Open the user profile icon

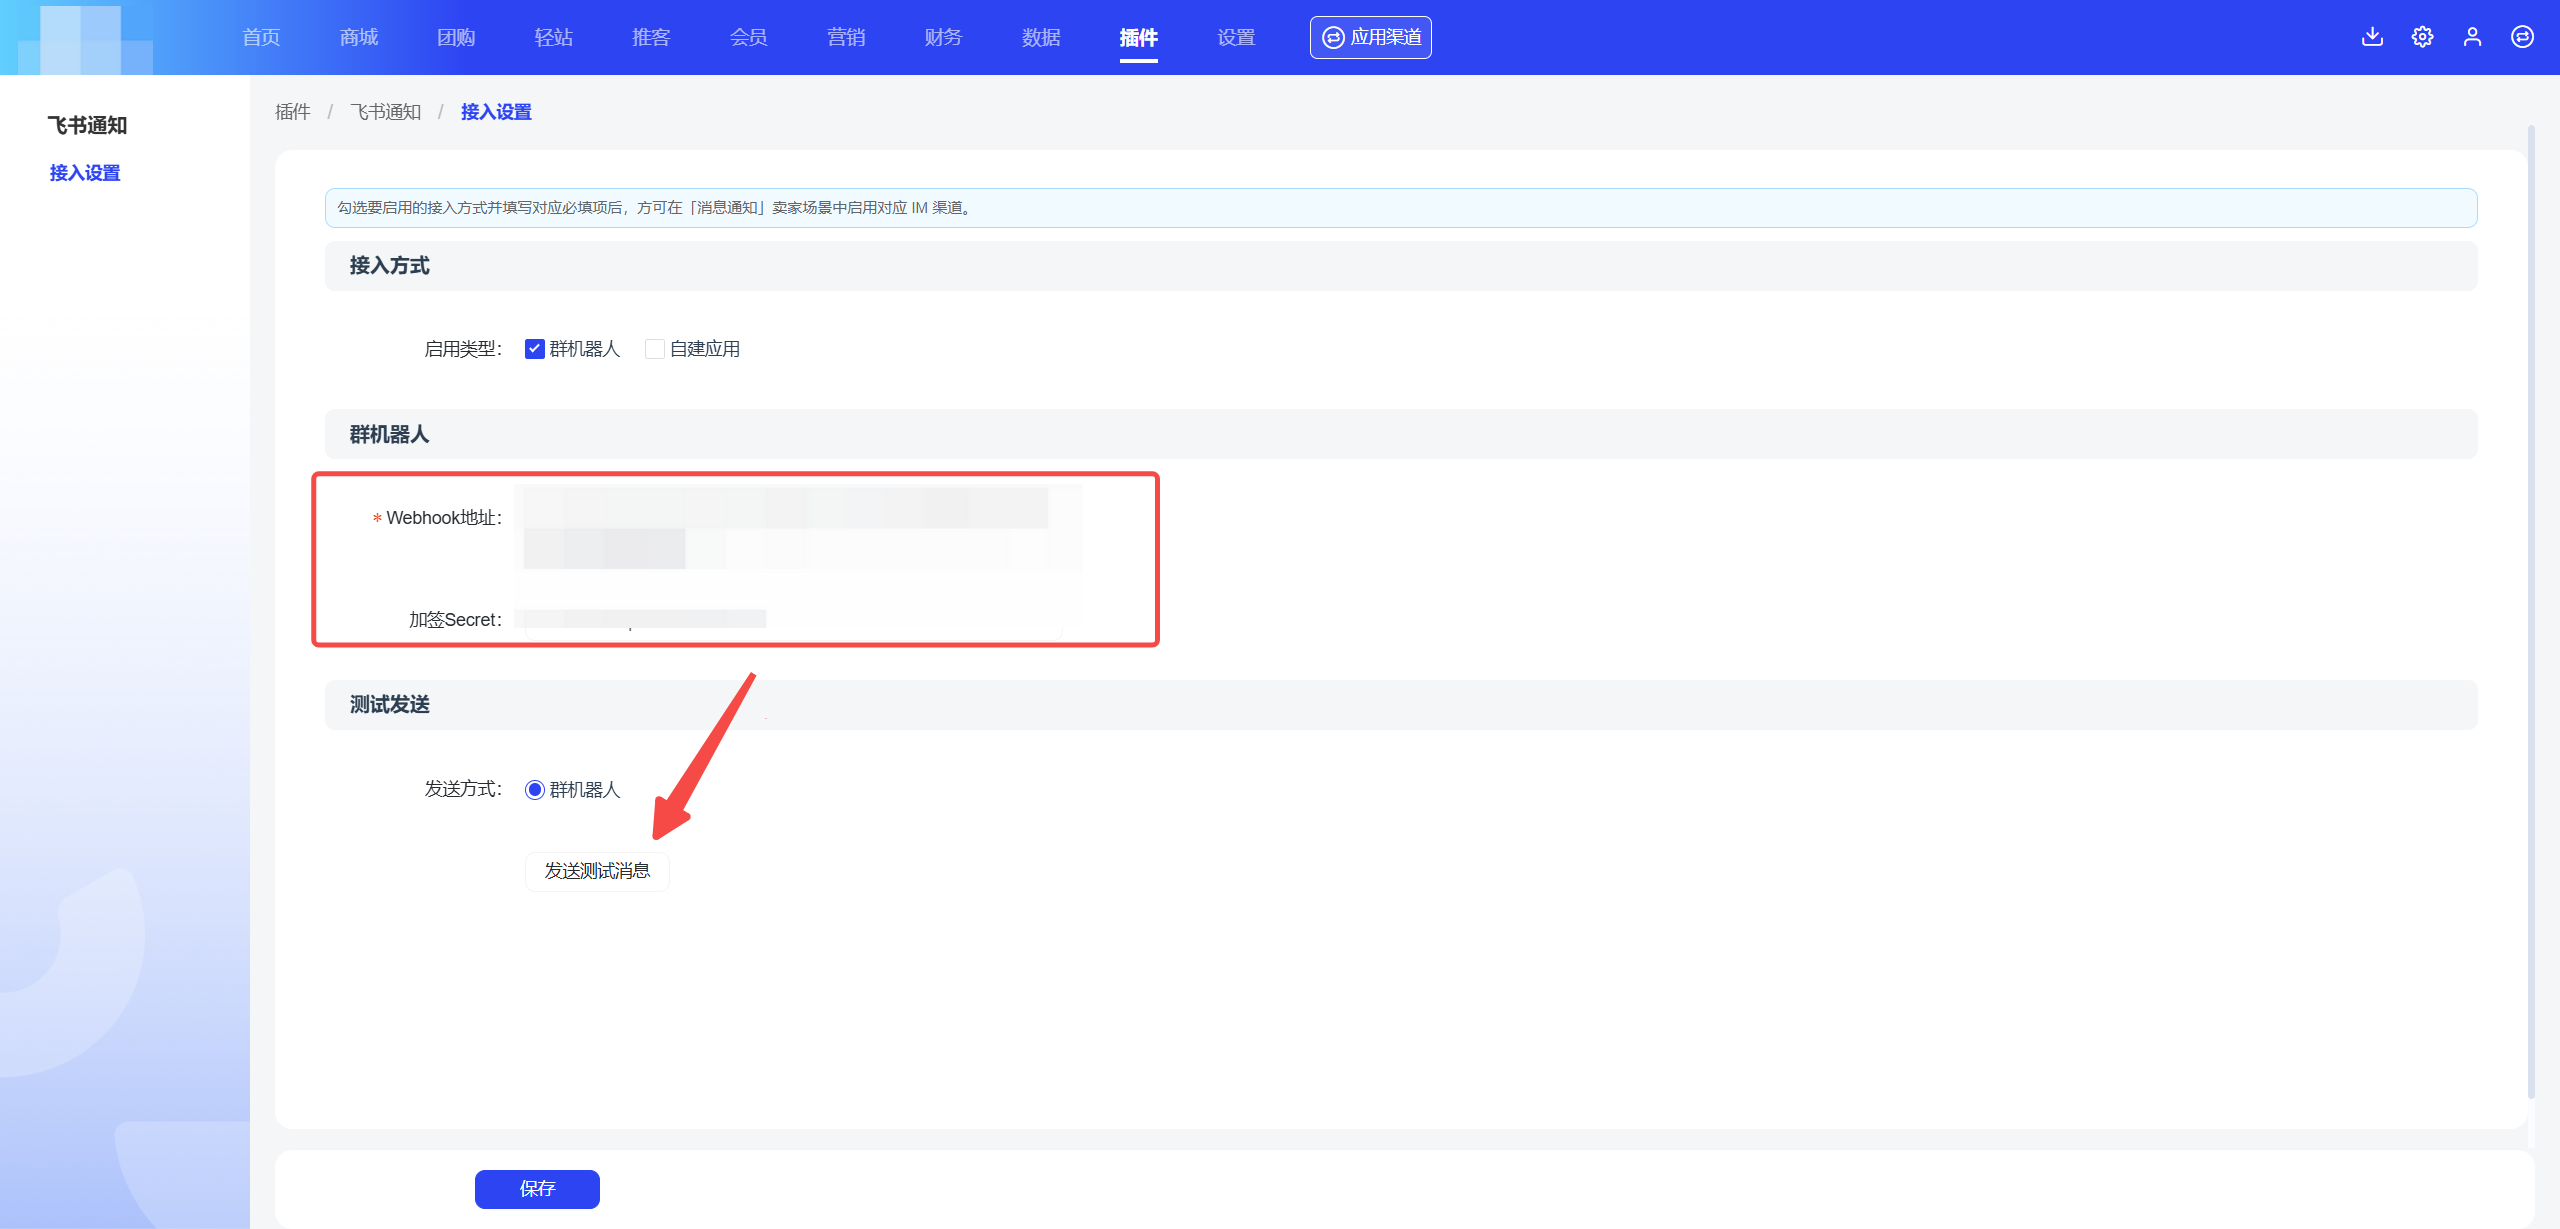pos(2472,37)
